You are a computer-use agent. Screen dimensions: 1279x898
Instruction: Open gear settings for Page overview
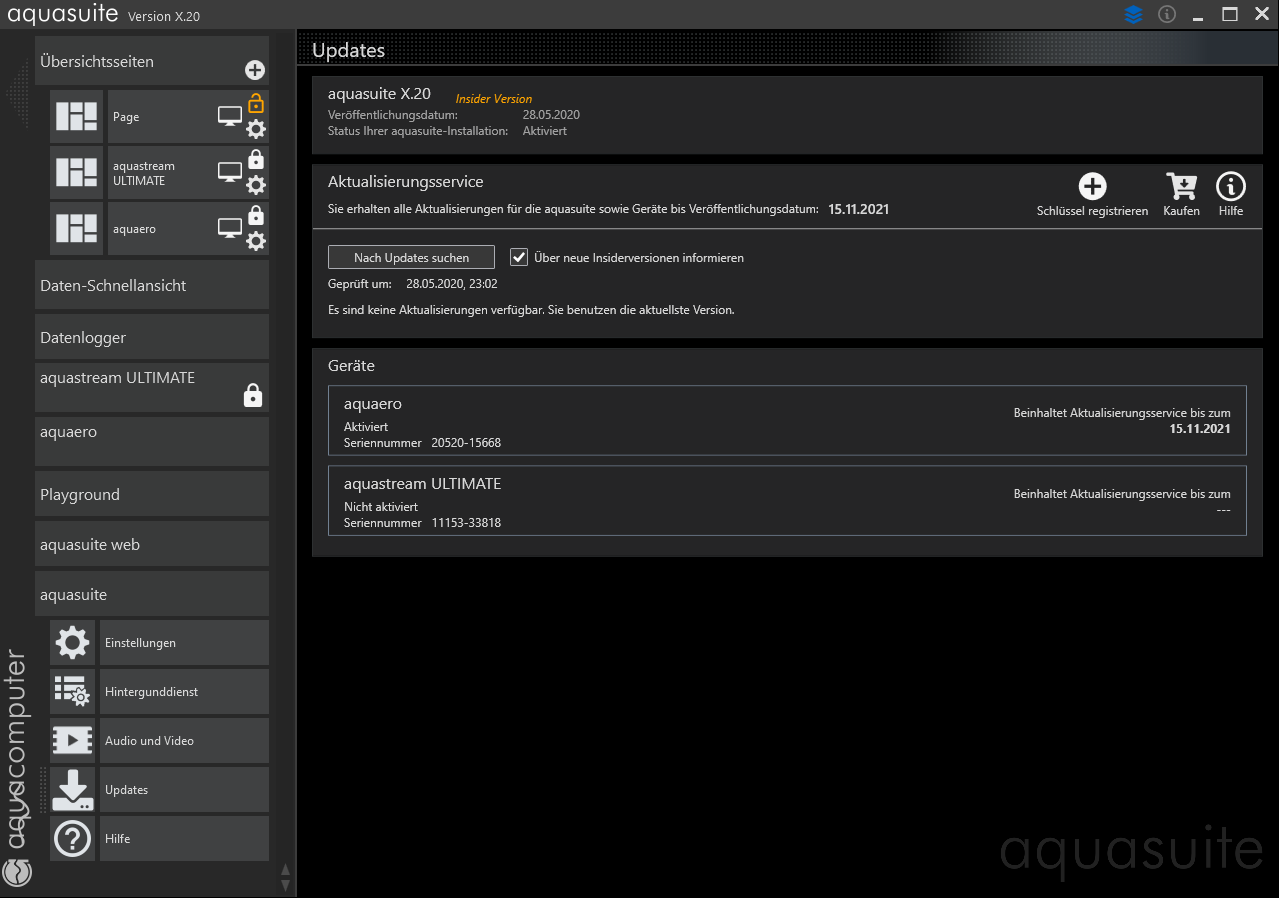(x=256, y=129)
